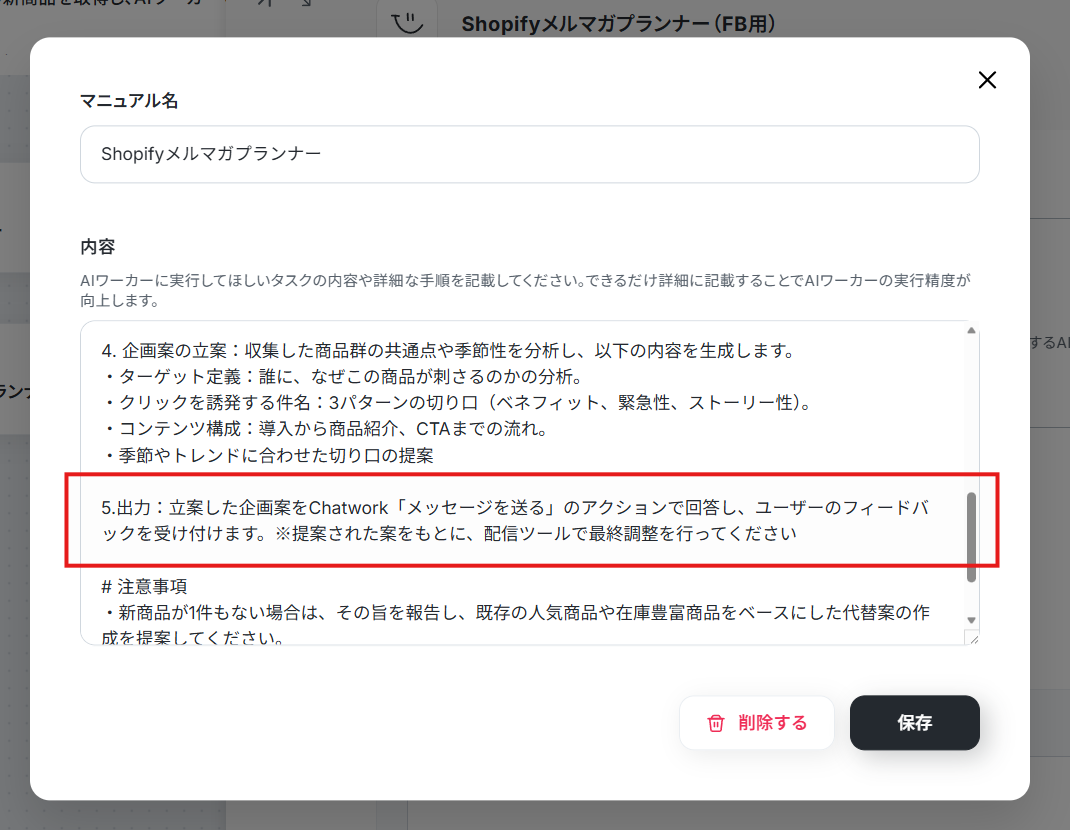Click the textarea resize handle corner
This screenshot has height=830, width=1070.
coord(972,638)
